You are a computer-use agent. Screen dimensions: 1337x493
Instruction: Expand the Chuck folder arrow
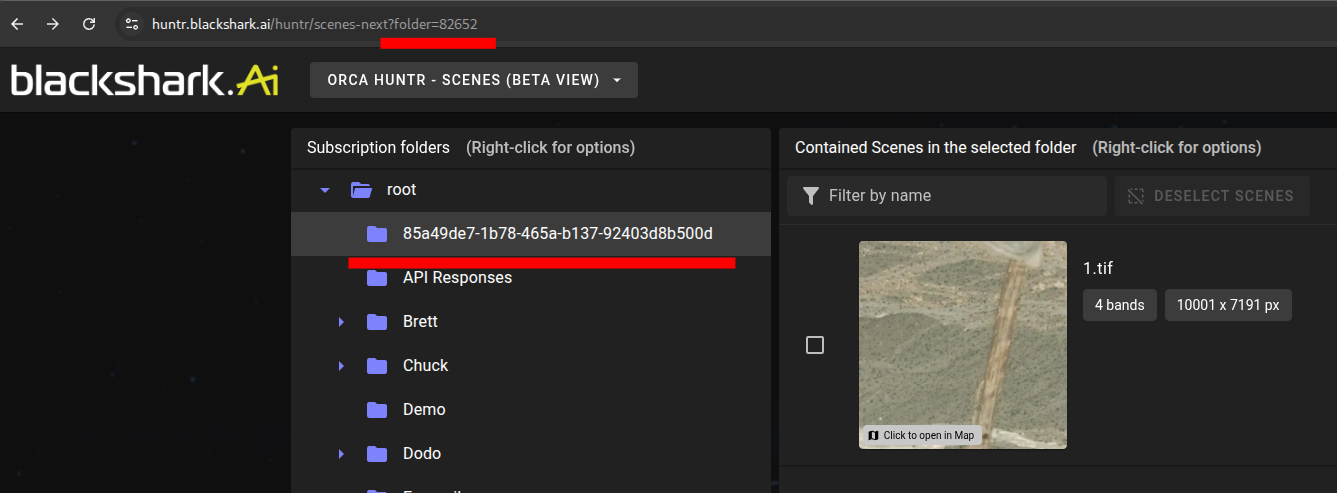pos(341,366)
